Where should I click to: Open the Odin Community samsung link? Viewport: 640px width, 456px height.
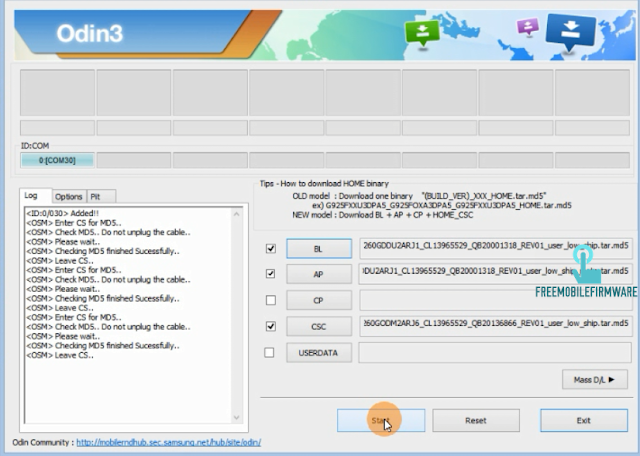click(169, 443)
